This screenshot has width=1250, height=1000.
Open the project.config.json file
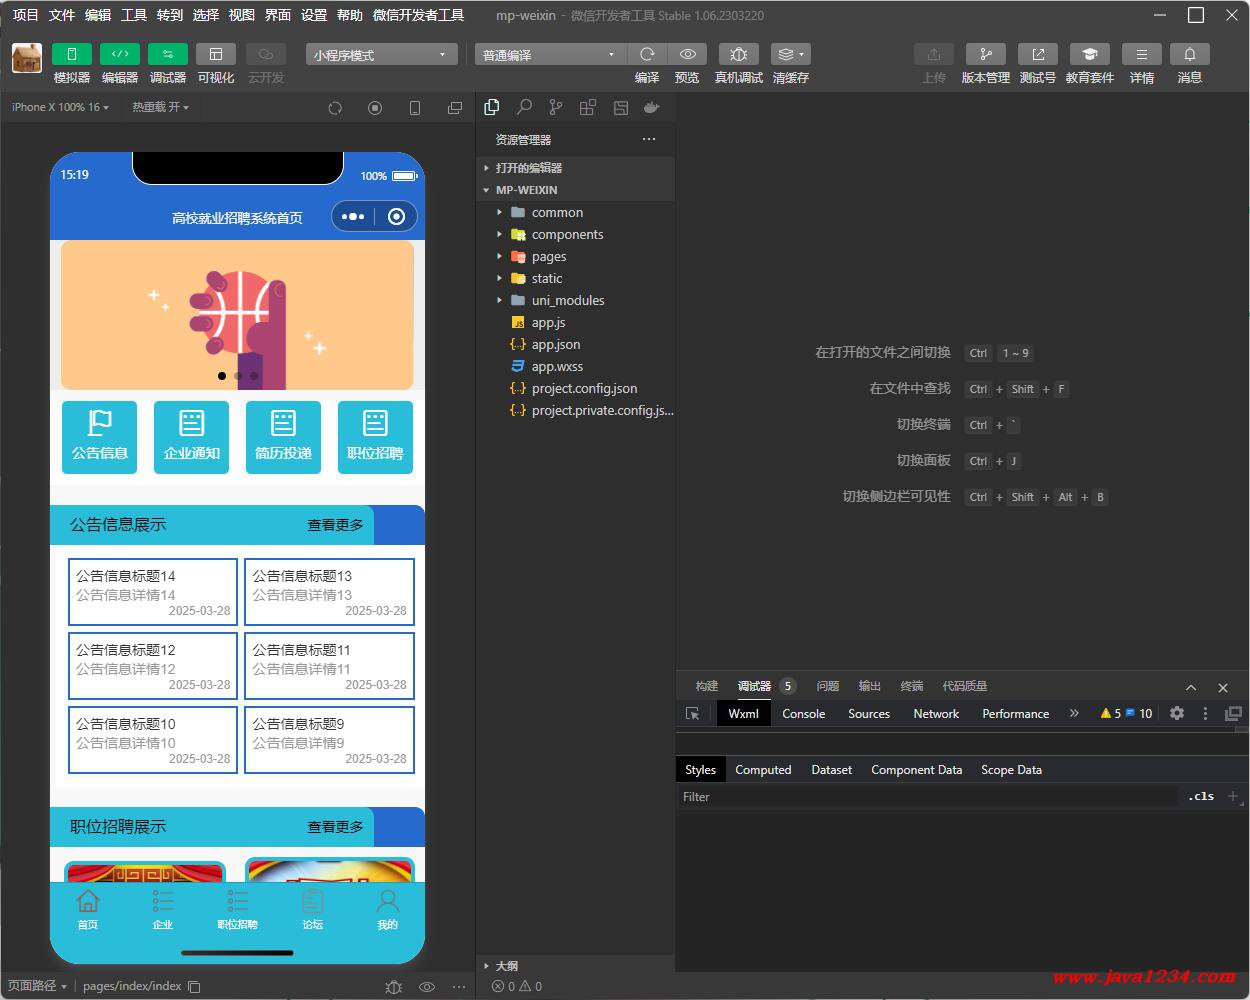coord(576,388)
